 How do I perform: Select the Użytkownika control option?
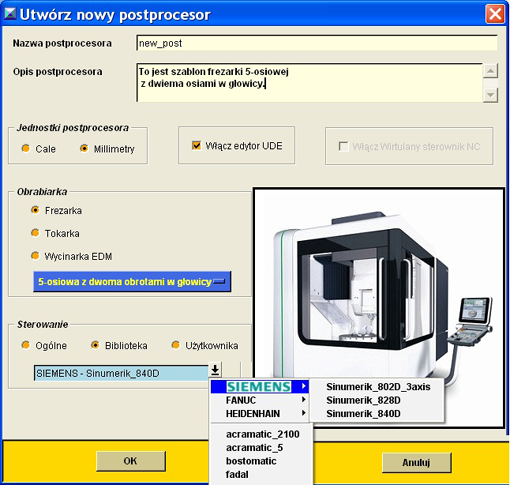point(176,345)
